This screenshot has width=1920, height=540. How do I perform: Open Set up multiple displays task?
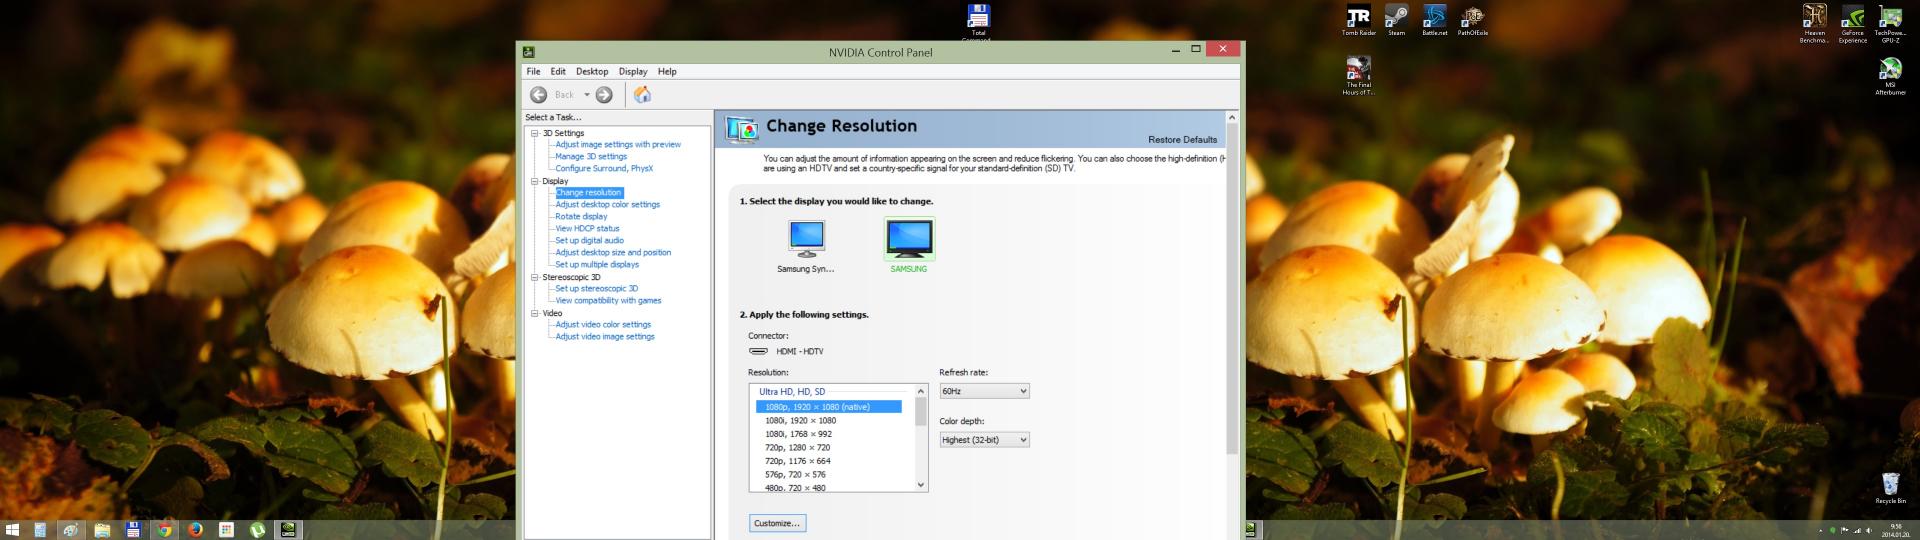pyautogui.click(x=597, y=265)
